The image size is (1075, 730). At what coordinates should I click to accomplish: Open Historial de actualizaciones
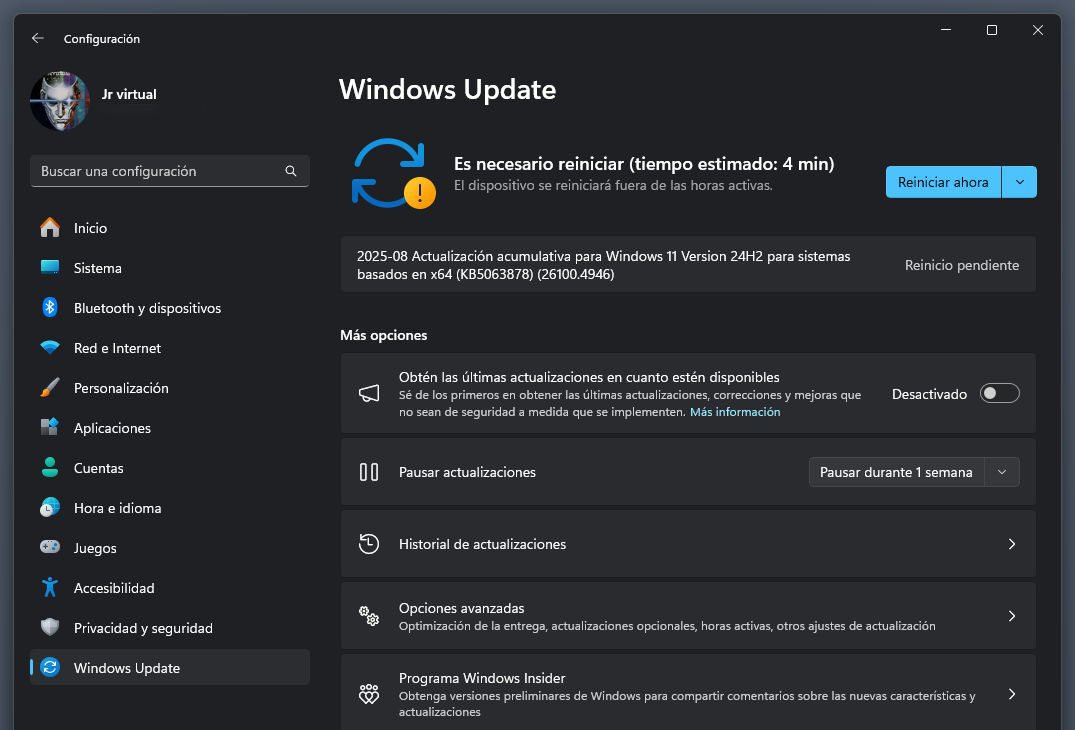click(688, 544)
